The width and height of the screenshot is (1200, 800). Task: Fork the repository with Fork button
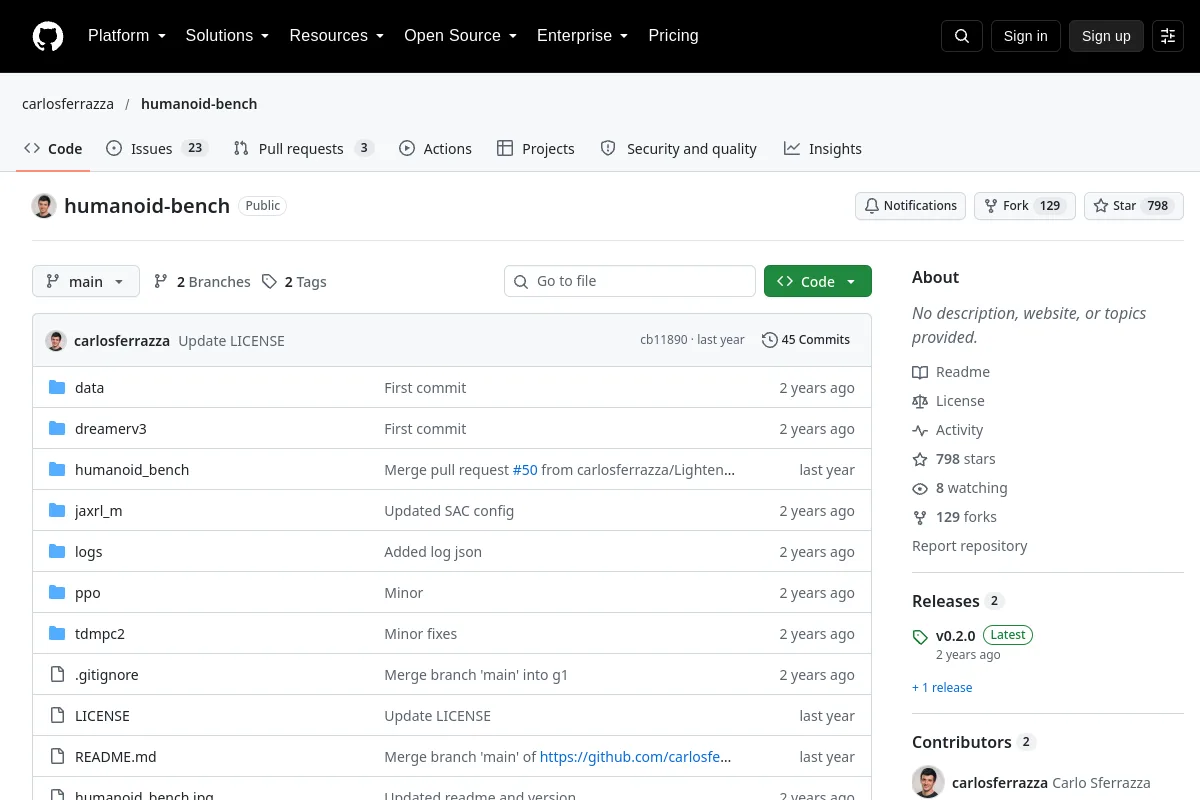(x=1025, y=206)
